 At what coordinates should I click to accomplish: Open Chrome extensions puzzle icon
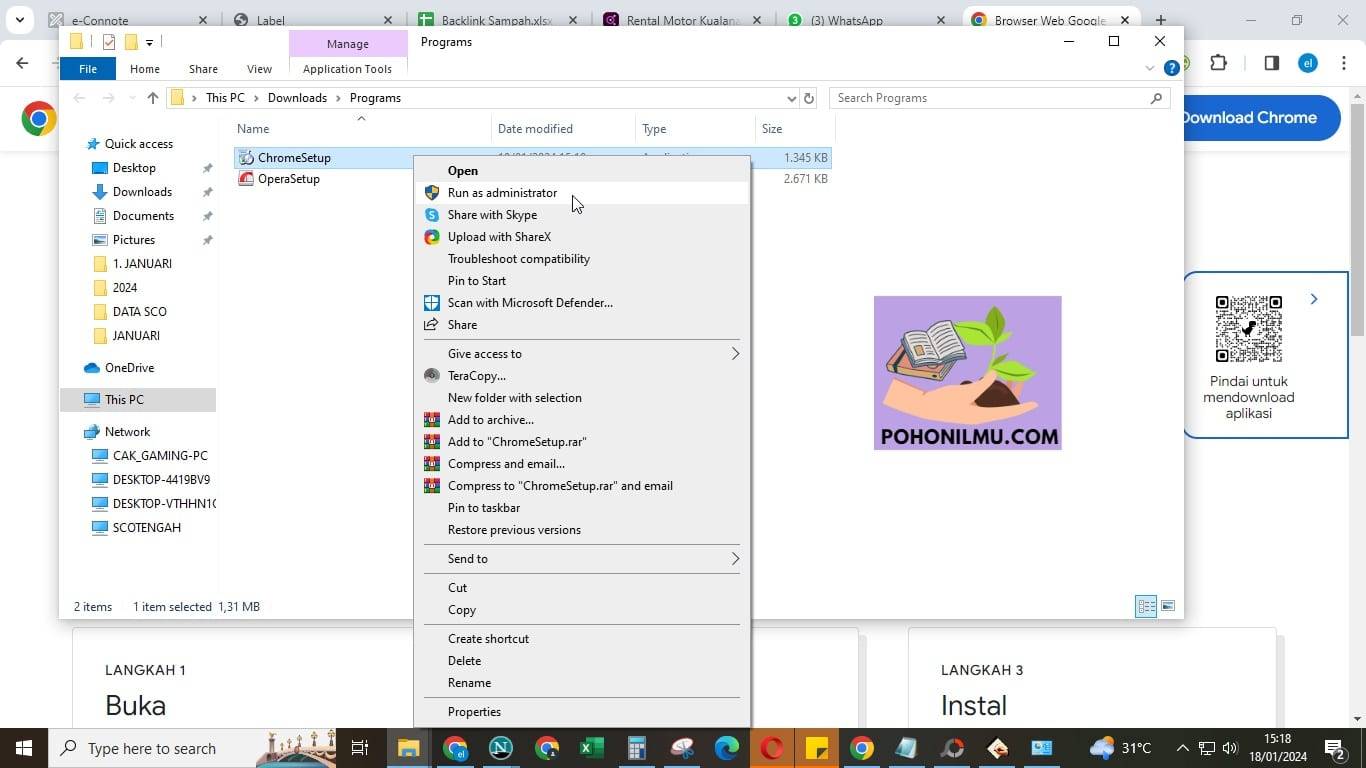(x=1218, y=63)
